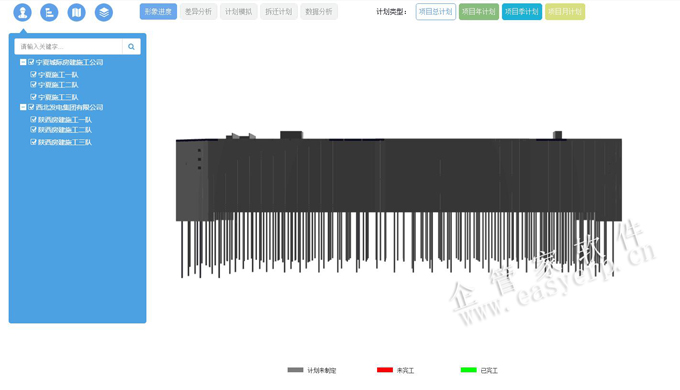This screenshot has width=680, height=390.
Task: Focus the keyword search input field
Action: pos(69,46)
